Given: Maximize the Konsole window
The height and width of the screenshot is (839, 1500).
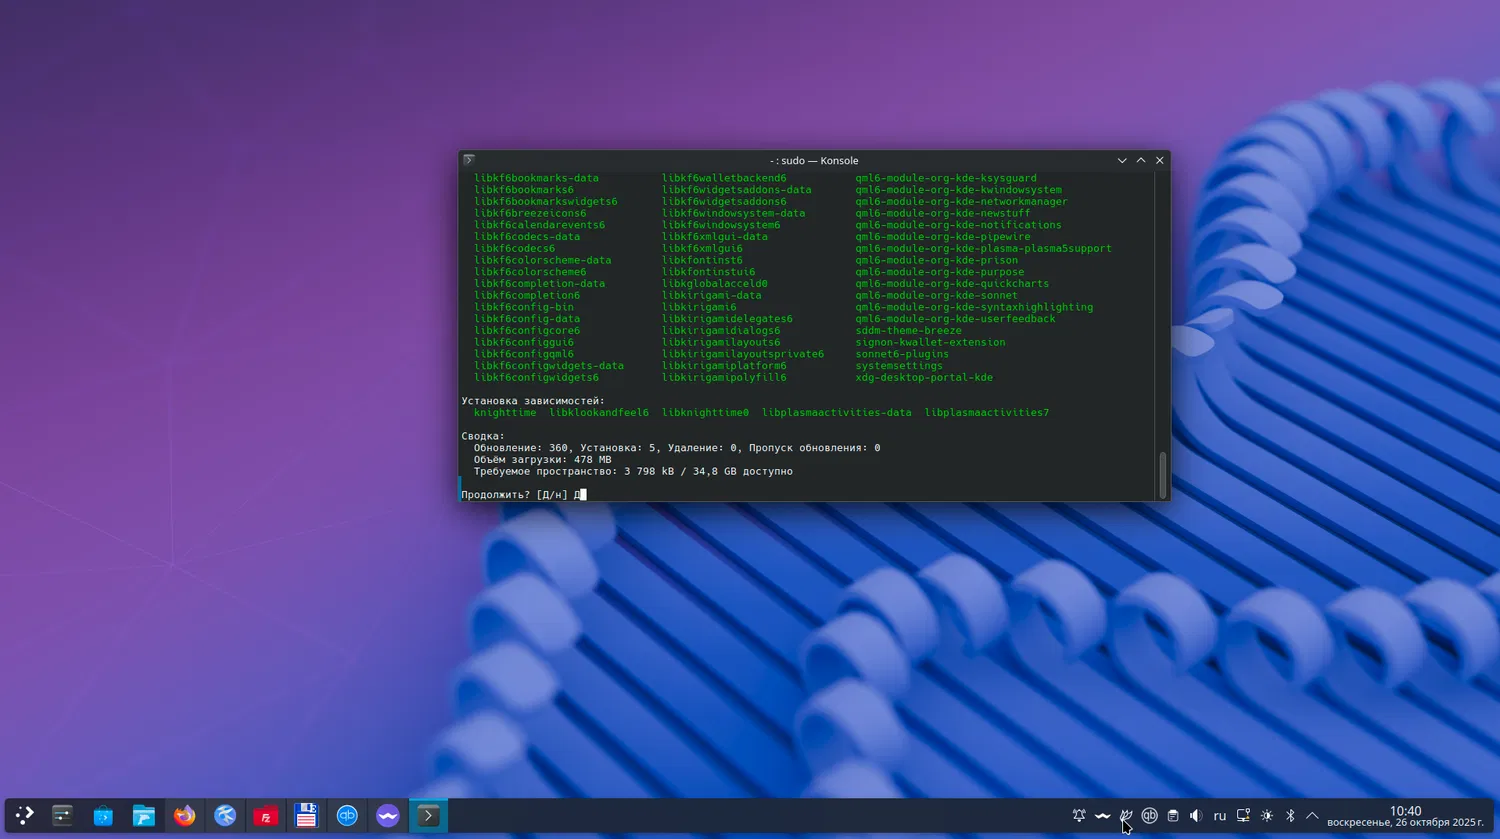Looking at the screenshot, I should 1141,160.
